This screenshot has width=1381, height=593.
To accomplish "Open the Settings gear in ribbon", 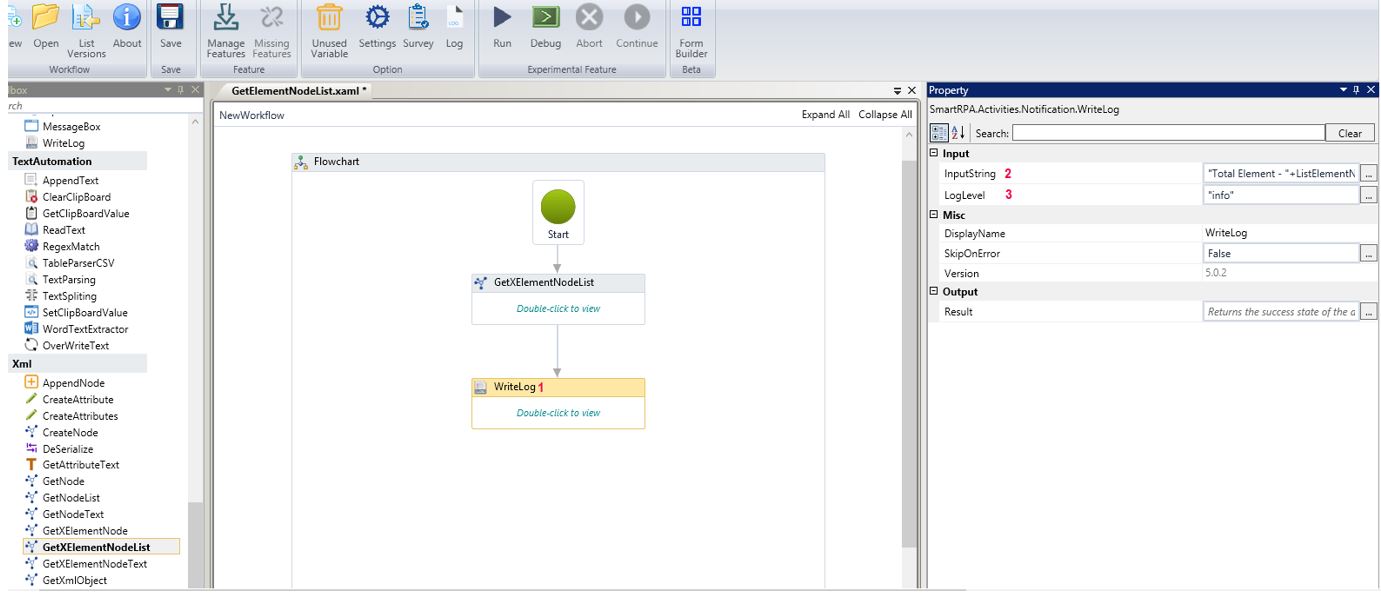I will pyautogui.click(x=377, y=19).
